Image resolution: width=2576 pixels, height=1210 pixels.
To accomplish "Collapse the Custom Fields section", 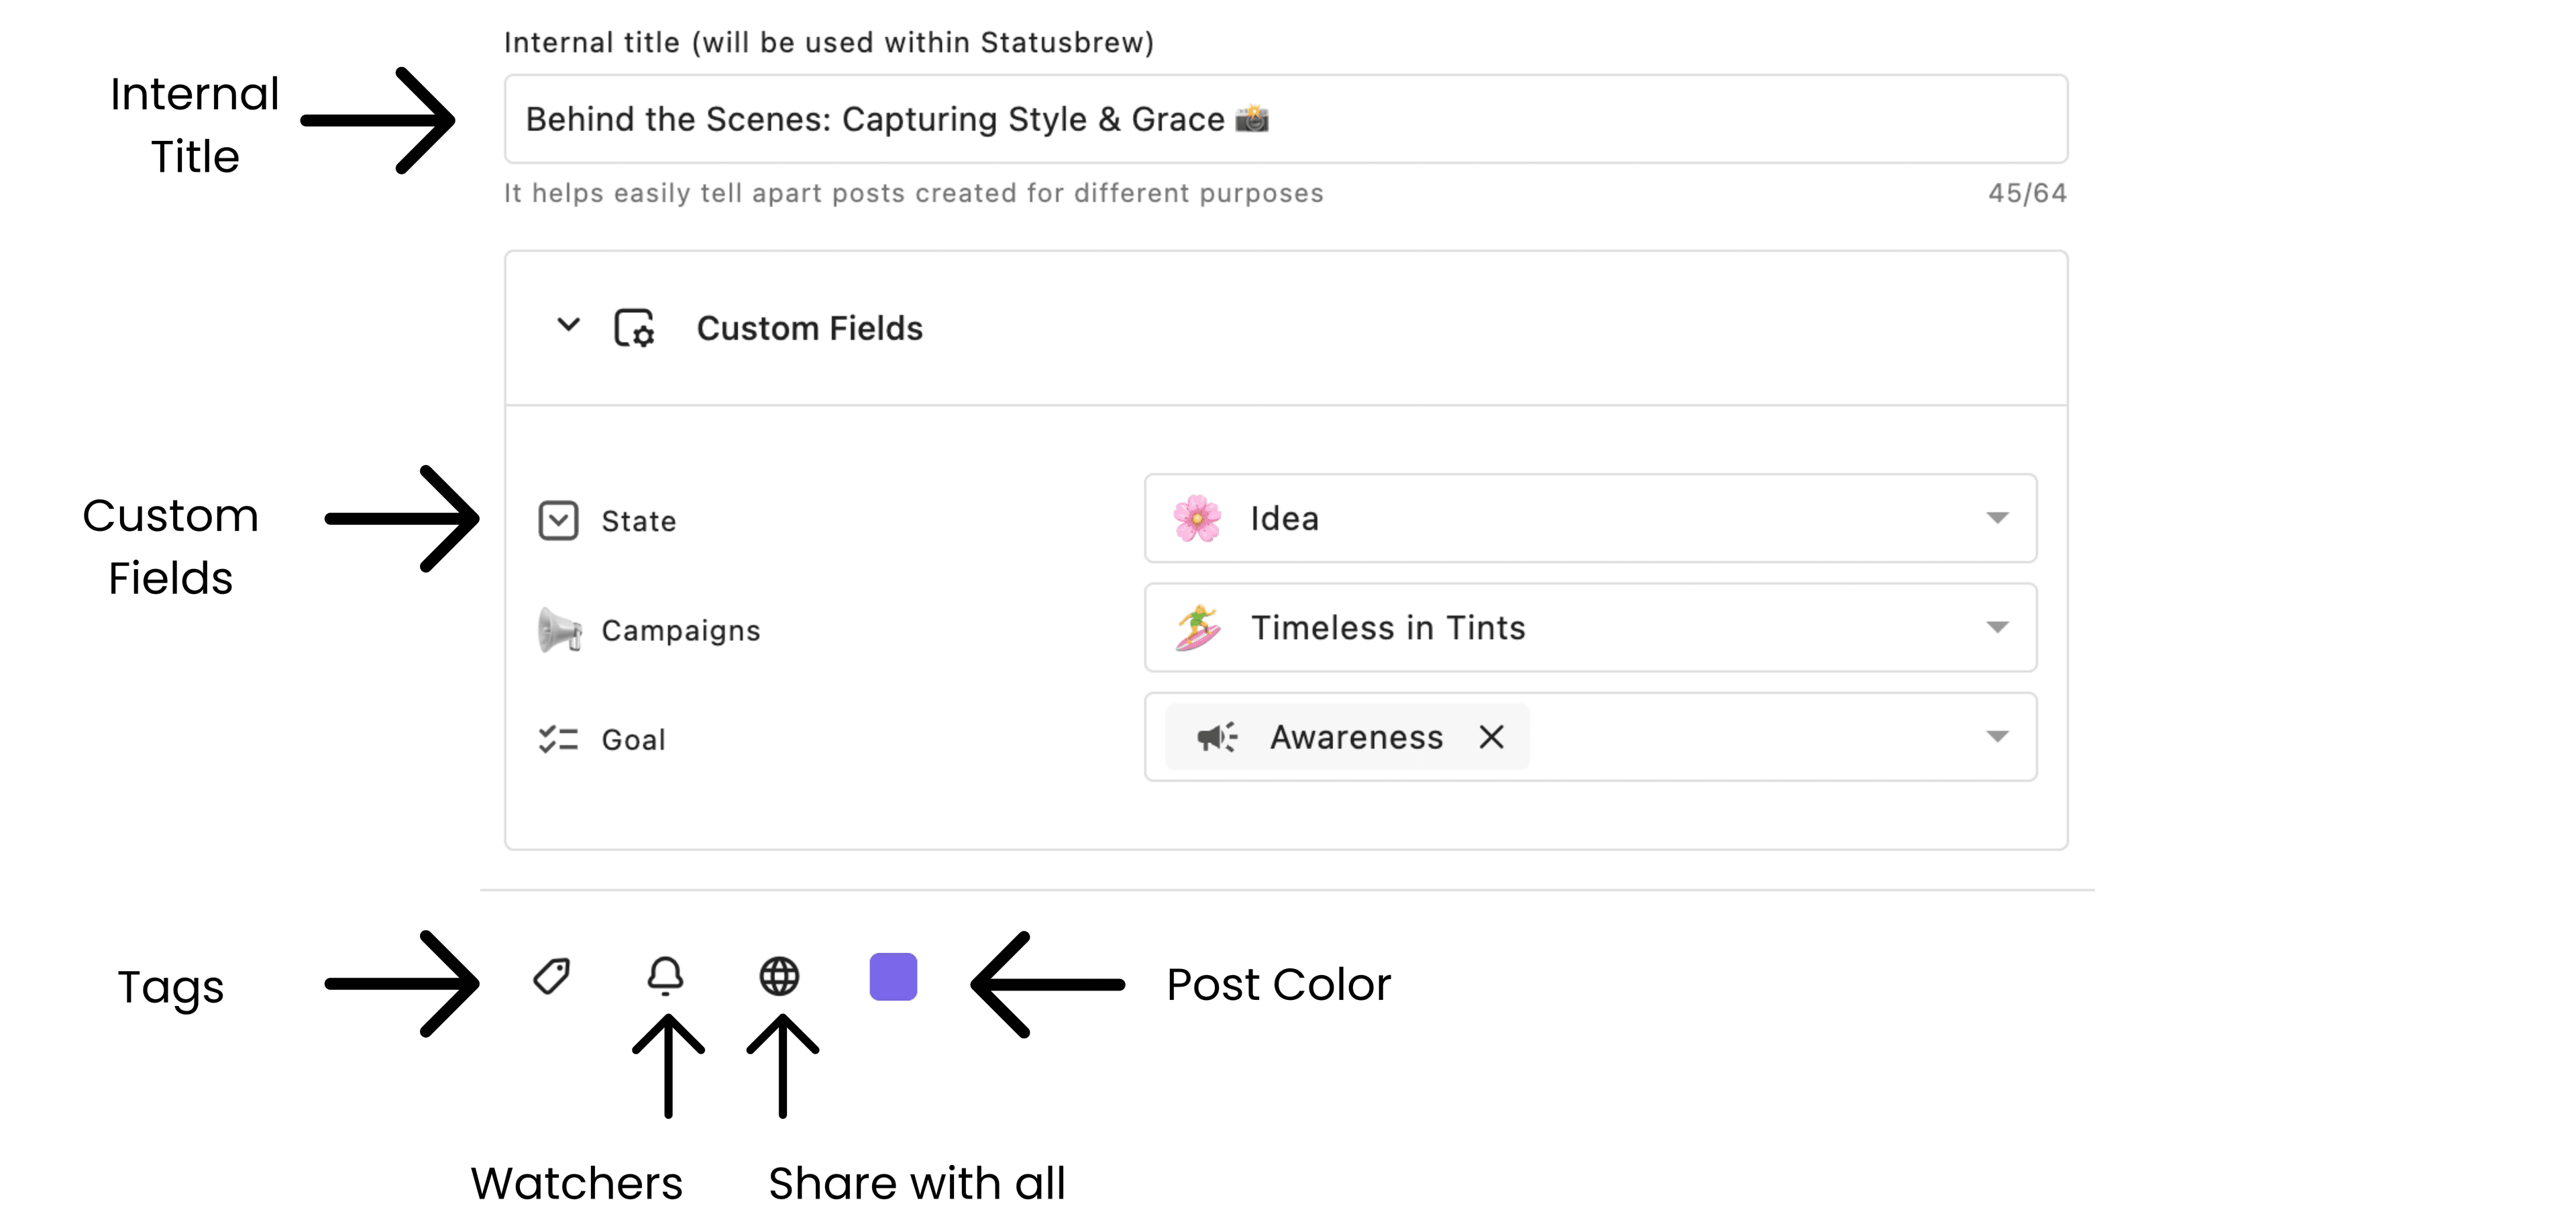I will point(568,325).
